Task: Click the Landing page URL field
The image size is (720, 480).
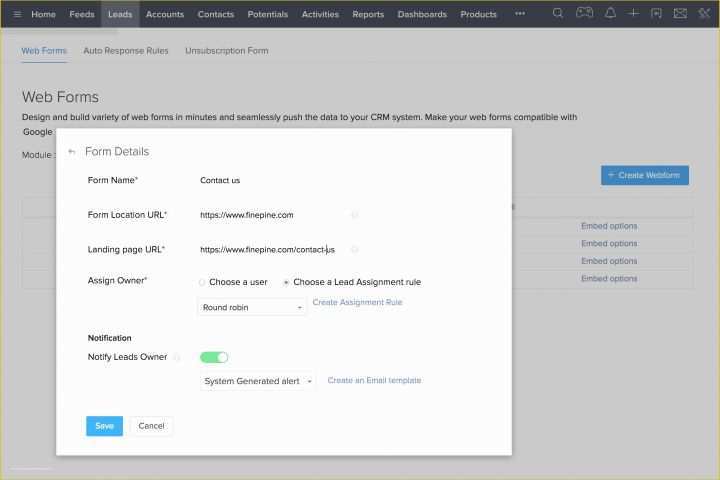Action: point(270,250)
